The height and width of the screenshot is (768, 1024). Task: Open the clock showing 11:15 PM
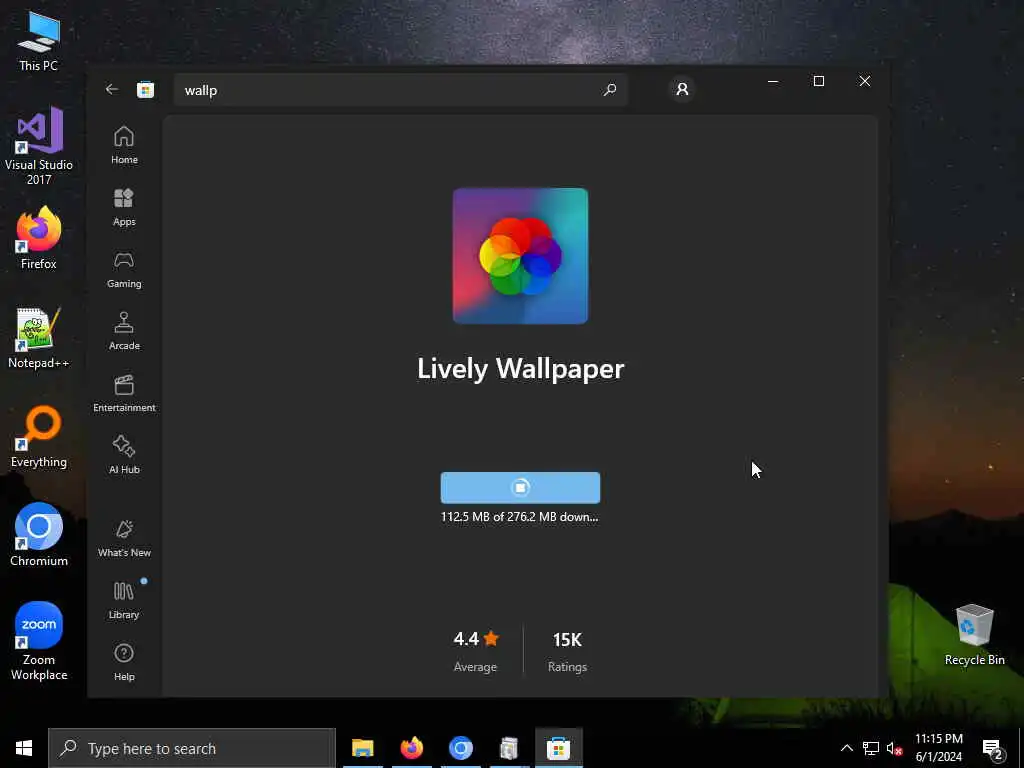coord(938,748)
